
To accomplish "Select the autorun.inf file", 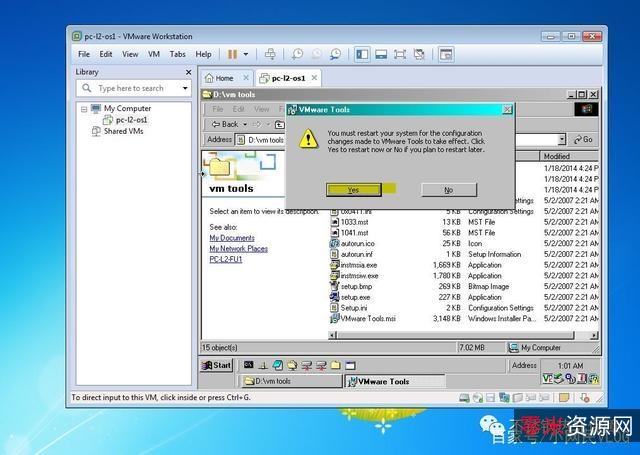I will pyautogui.click(x=356, y=254).
